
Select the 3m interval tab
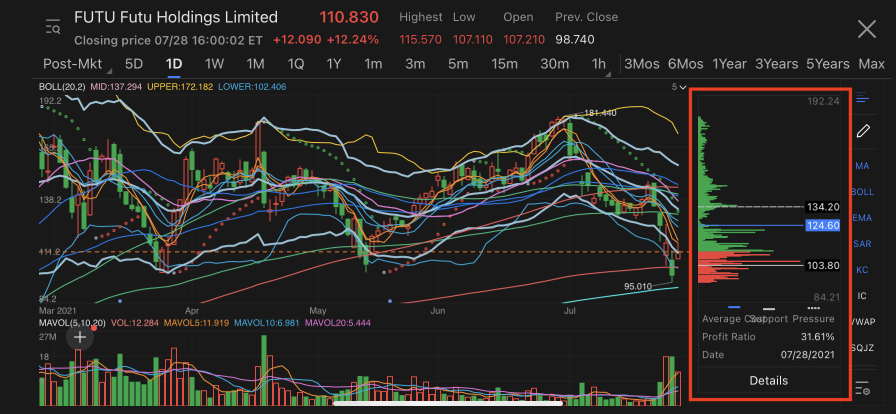click(415, 64)
